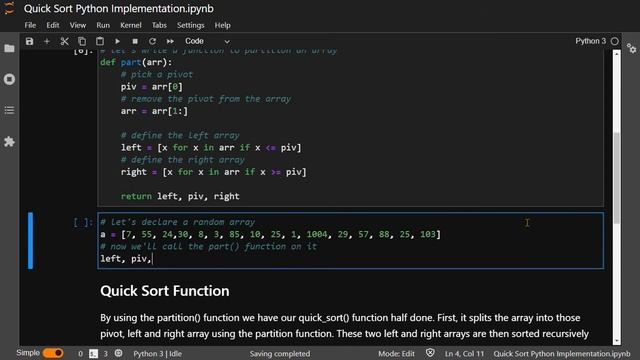Image resolution: width=640 pixels, height=360 pixels.
Task: Click the Jupyter logo icon
Action: (9, 8)
